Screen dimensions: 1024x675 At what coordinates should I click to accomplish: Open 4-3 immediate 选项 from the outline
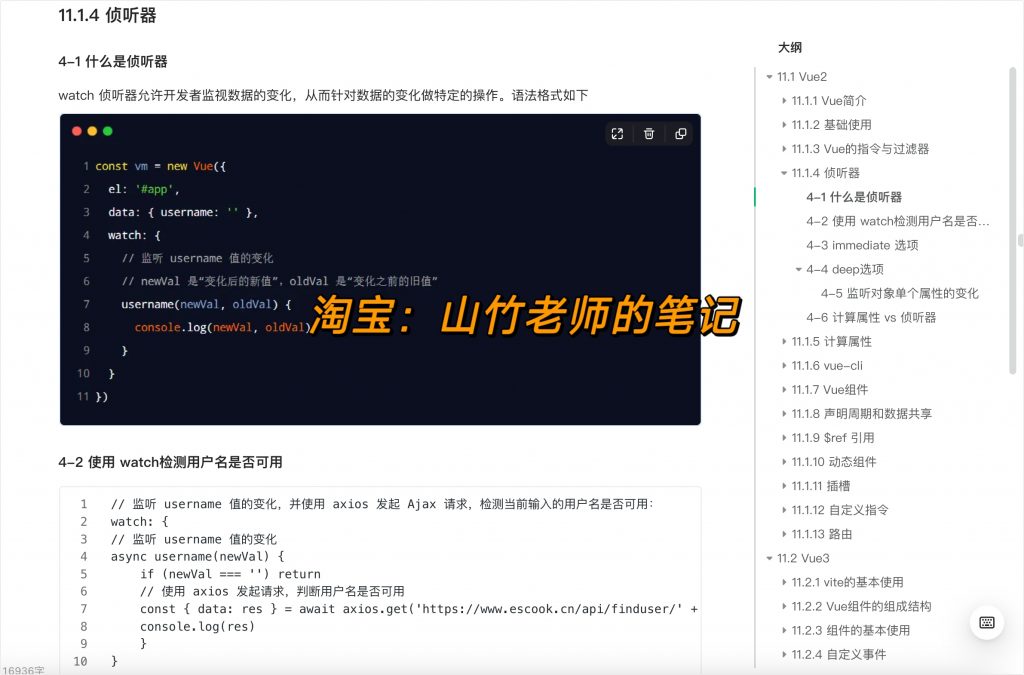(855, 245)
